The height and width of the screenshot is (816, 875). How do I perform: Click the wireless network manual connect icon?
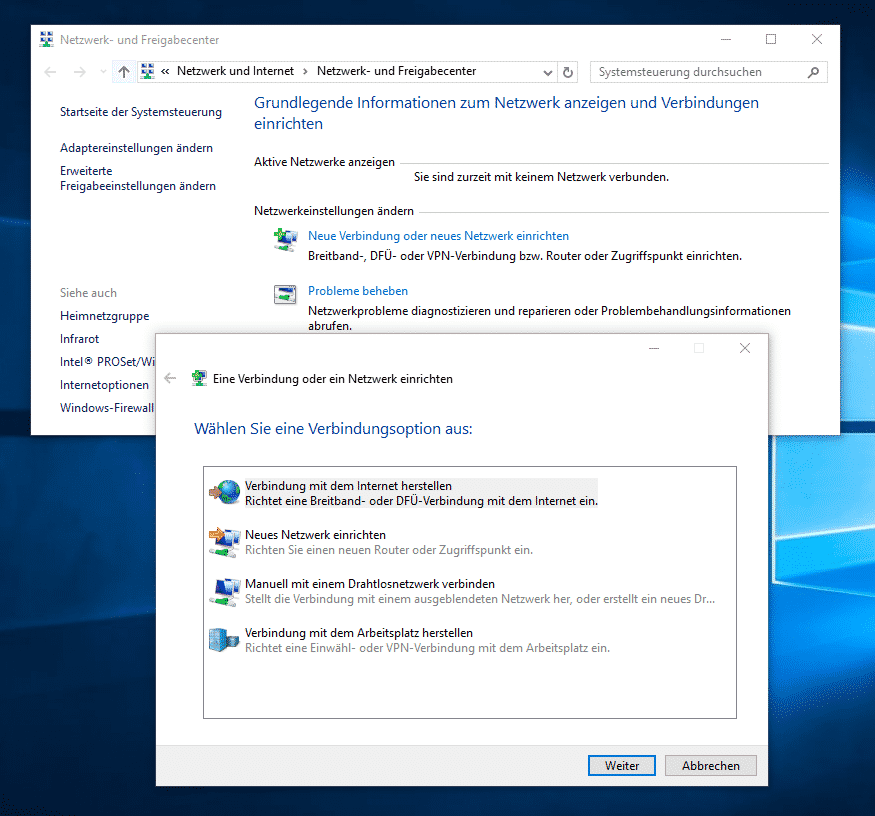[225, 591]
